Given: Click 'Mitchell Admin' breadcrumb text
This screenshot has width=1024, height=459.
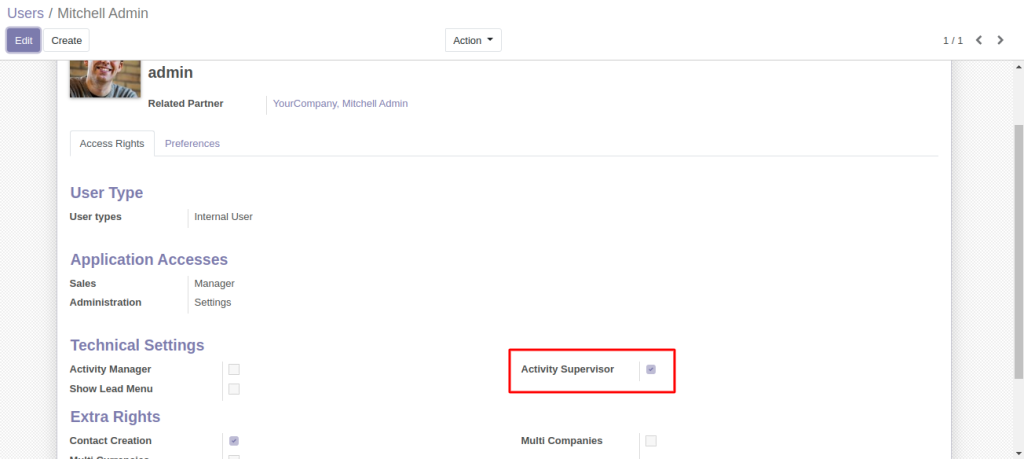Looking at the screenshot, I should coord(103,13).
